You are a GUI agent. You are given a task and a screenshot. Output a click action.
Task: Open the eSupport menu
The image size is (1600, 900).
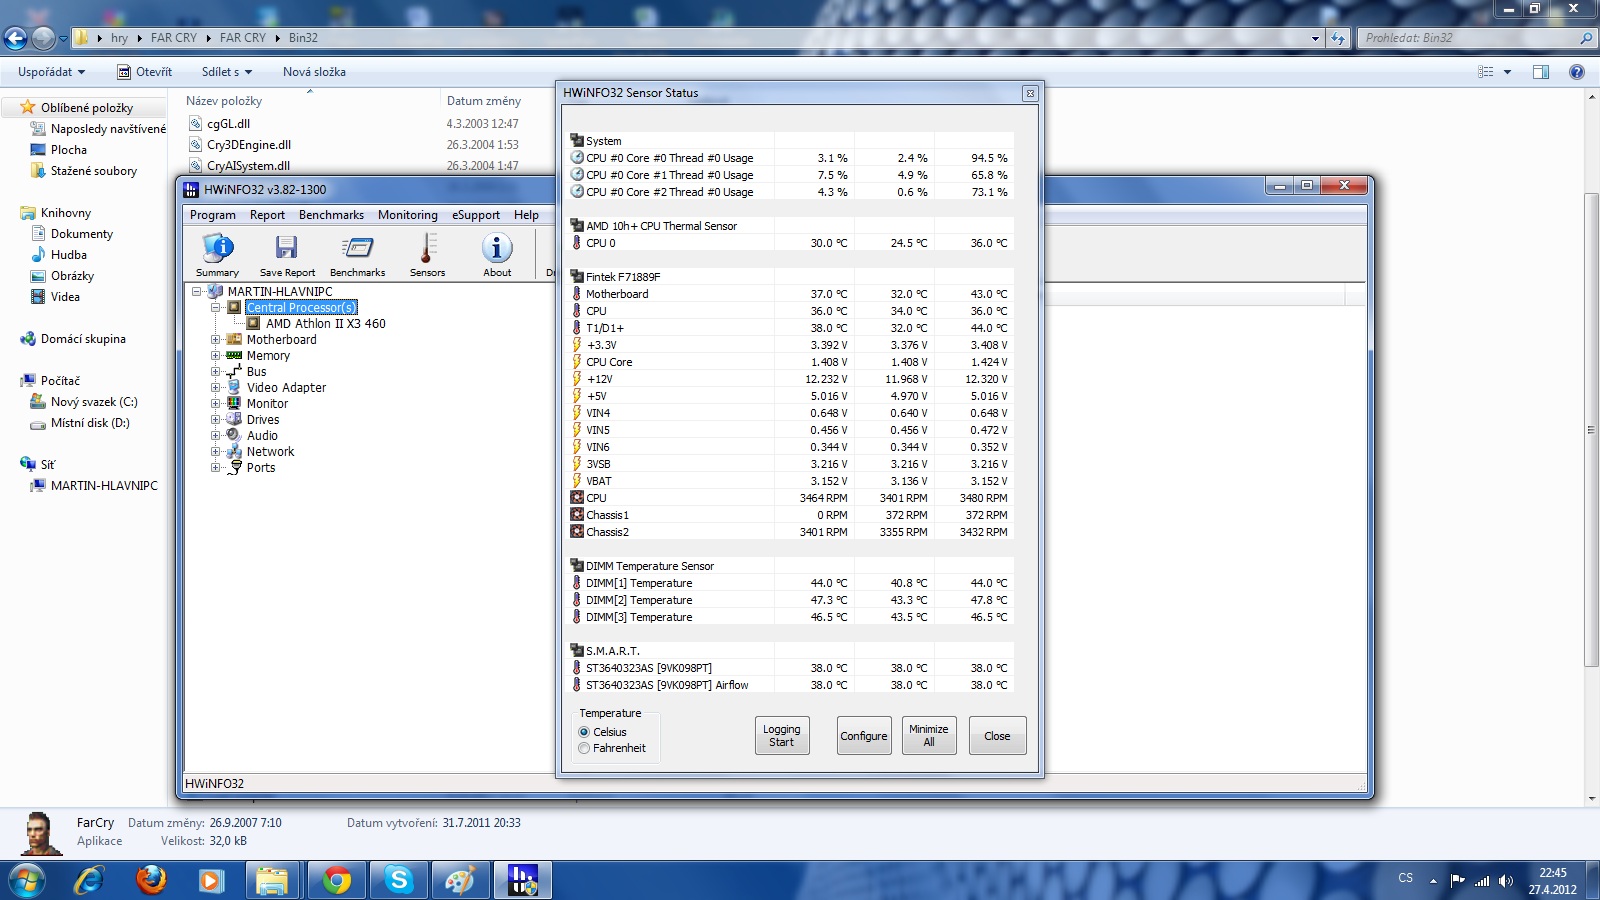pos(476,215)
